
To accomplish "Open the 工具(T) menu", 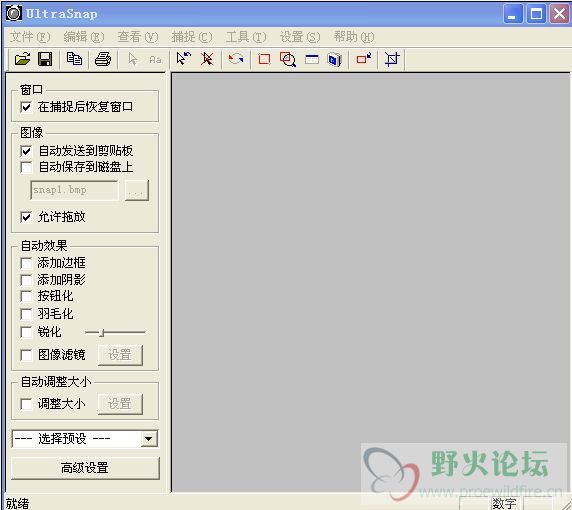I will pos(246,37).
